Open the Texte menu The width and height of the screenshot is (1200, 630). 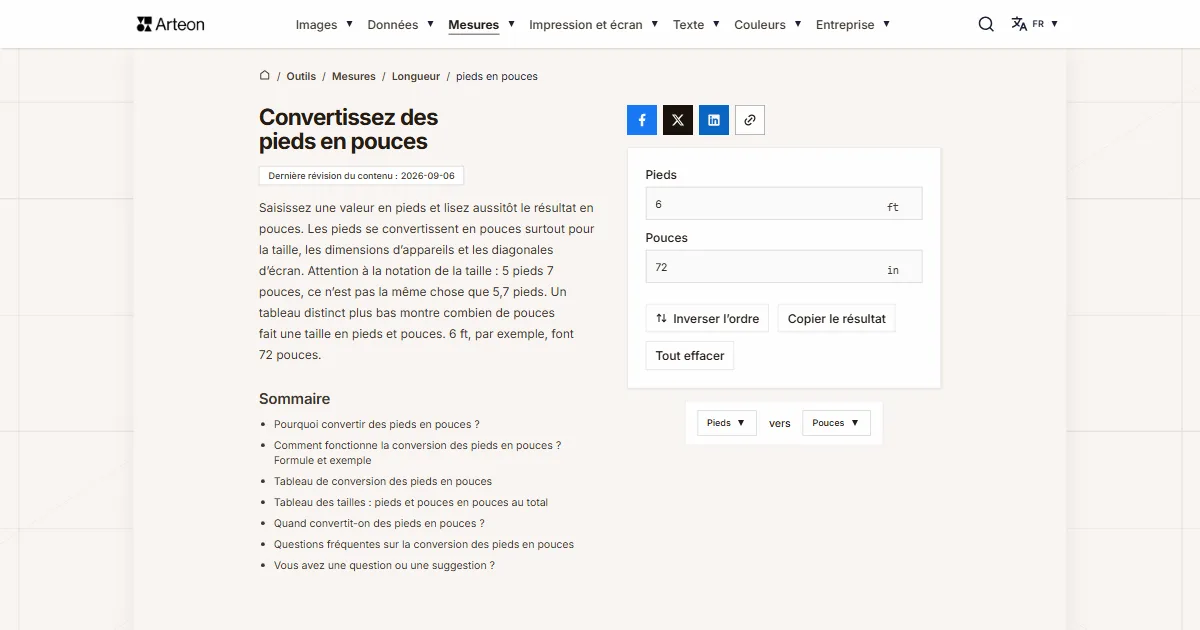696,24
